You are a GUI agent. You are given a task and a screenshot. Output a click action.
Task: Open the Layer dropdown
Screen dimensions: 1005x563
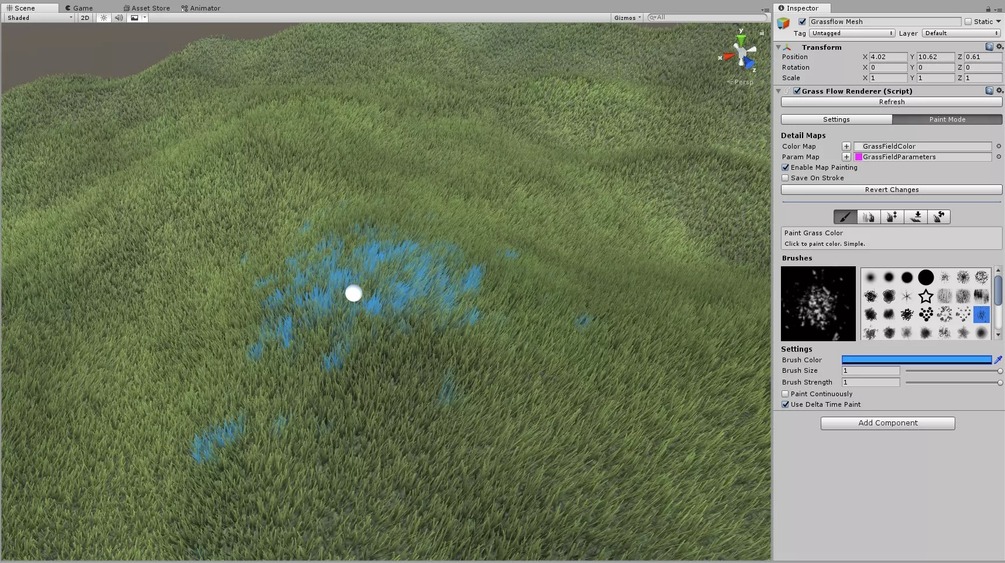(960, 33)
